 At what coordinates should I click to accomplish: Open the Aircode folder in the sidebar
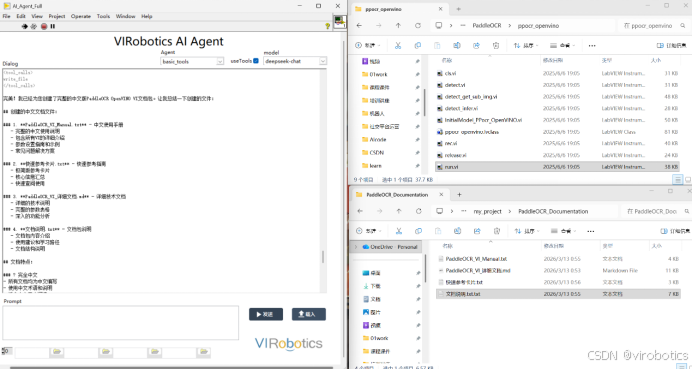tap(378, 140)
